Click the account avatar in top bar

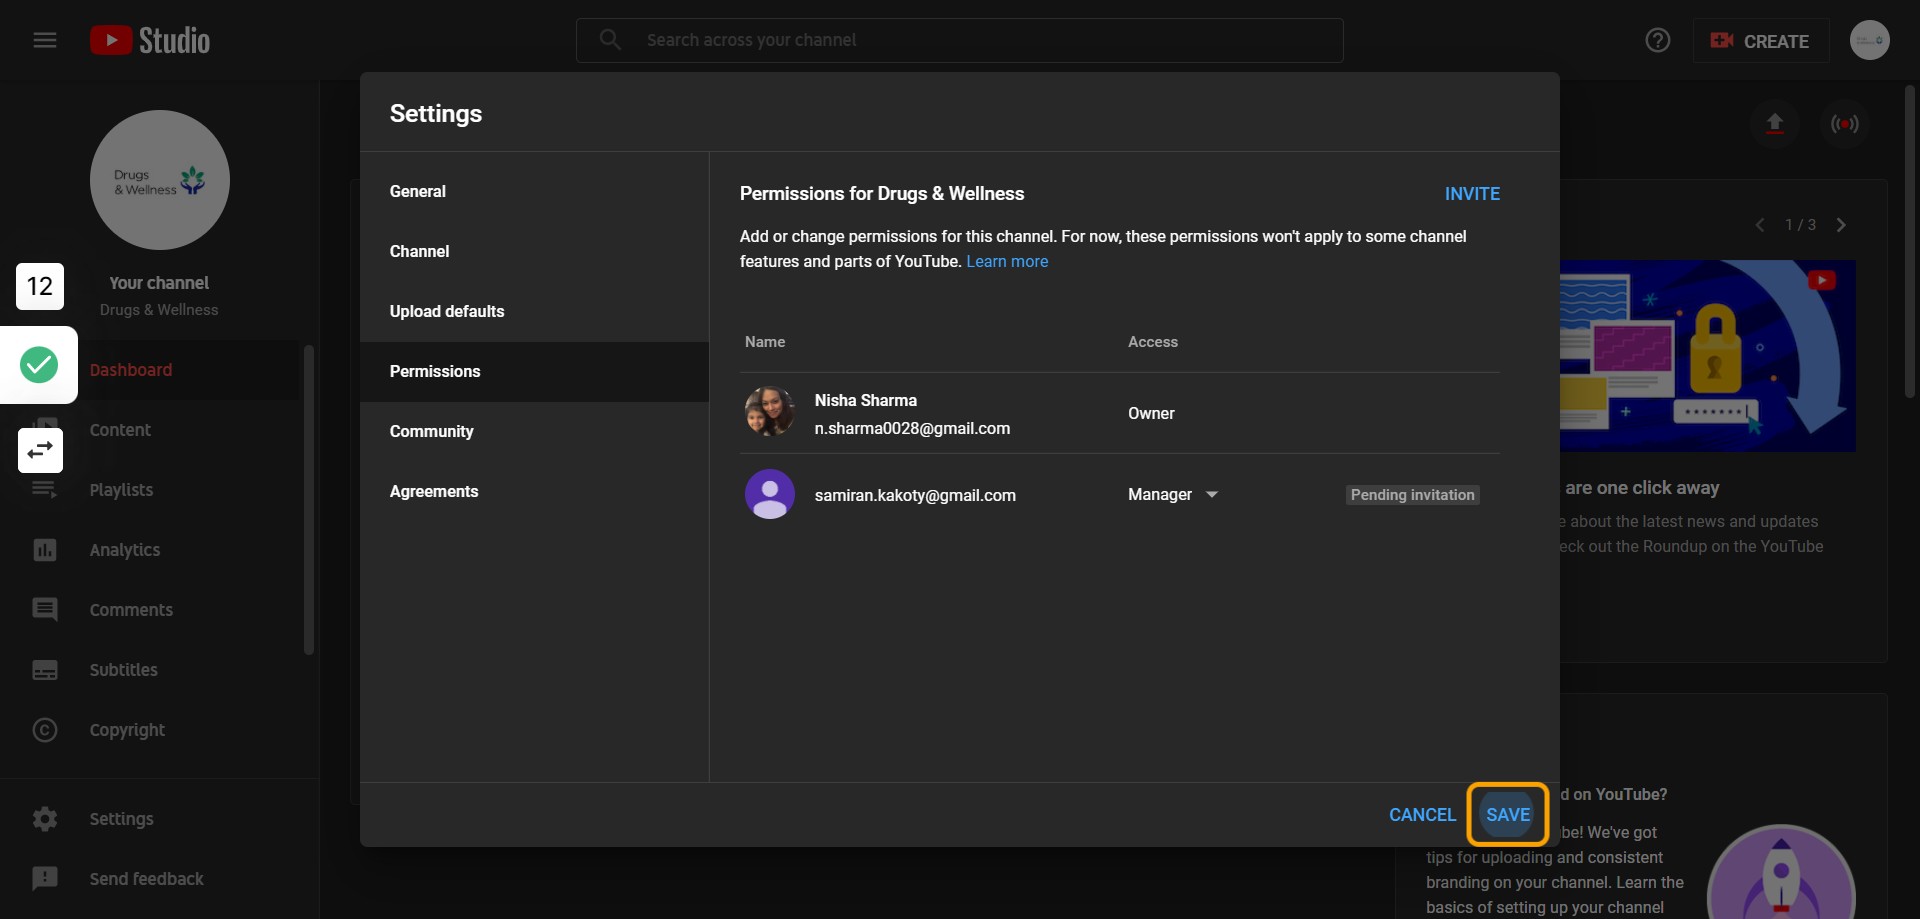[x=1869, y=40]
